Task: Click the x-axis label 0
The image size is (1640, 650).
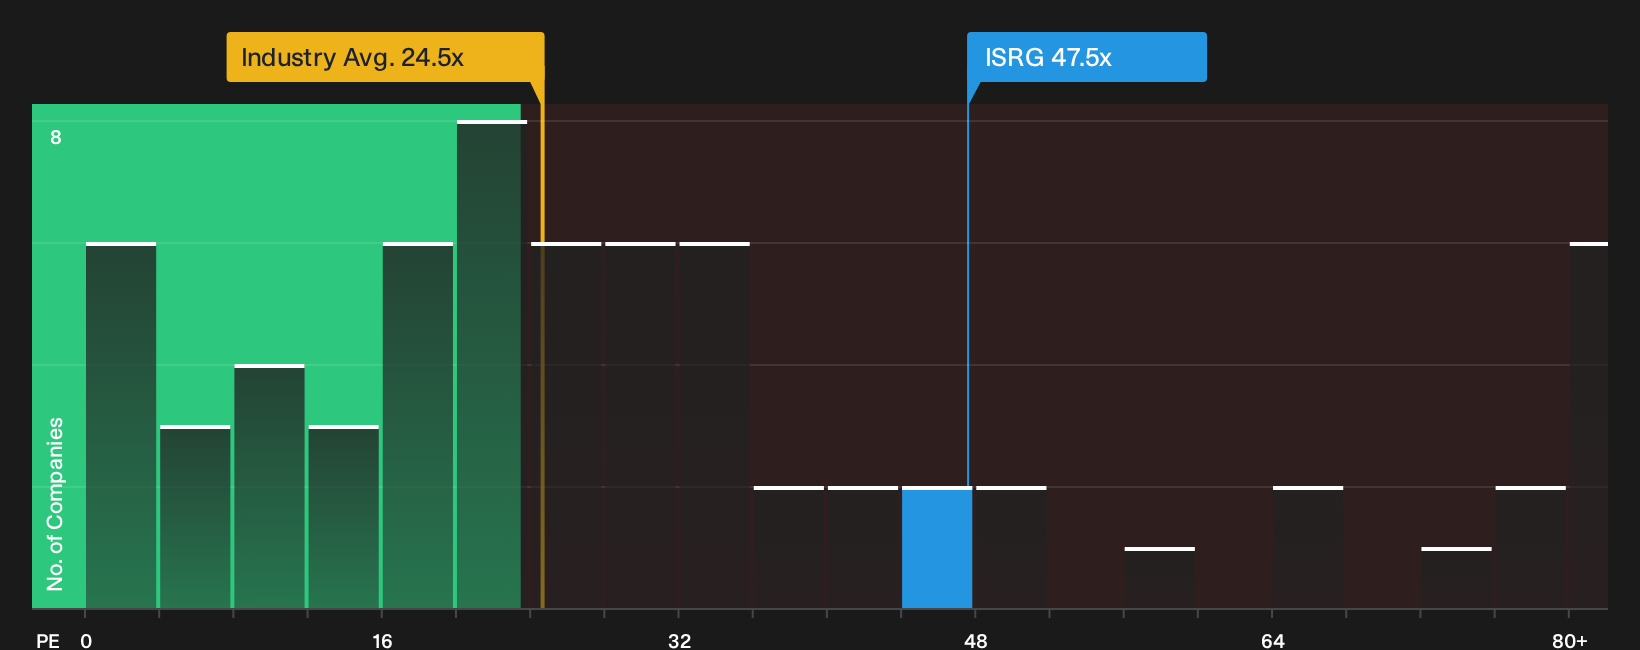Action: tap(86, 641)
